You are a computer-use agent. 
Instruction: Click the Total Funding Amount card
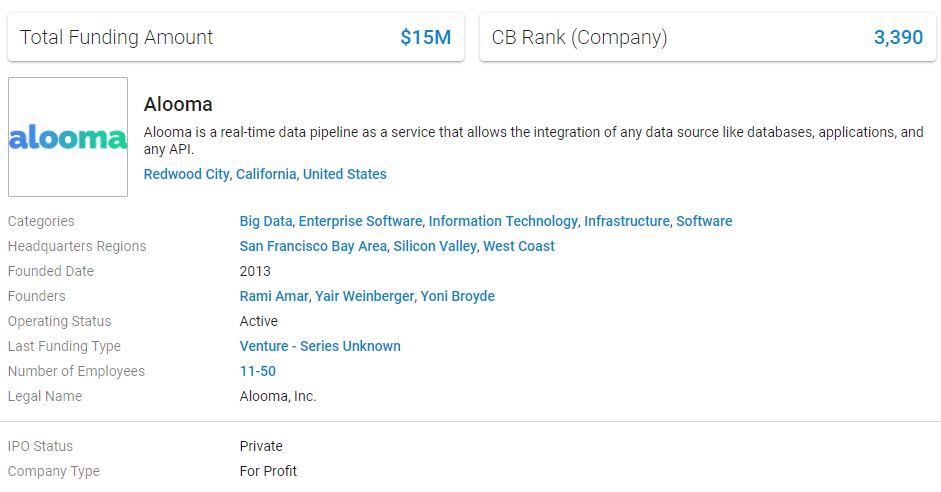(236, 37)
